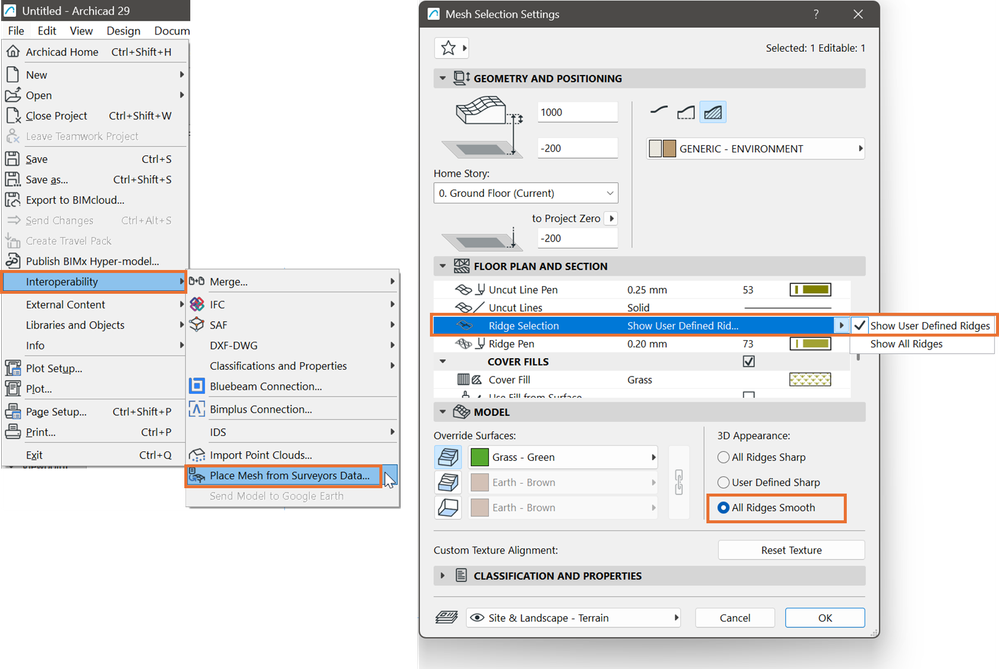Image resolution: width=999 pixels, height=669 pixels.
Task: Collapse the Floor Plan and Section panel
Action: [442, 266]
